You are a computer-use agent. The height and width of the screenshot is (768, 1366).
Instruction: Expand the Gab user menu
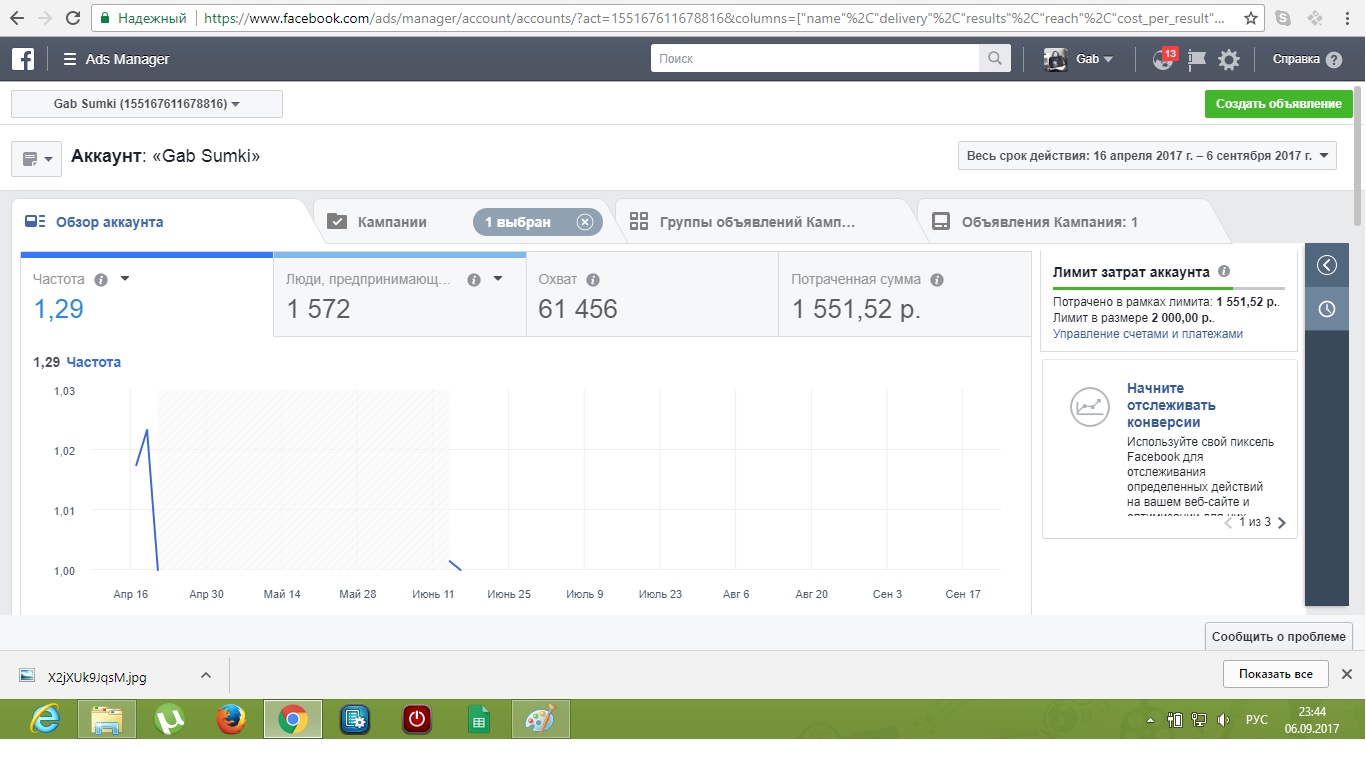tap(1094, 59)
